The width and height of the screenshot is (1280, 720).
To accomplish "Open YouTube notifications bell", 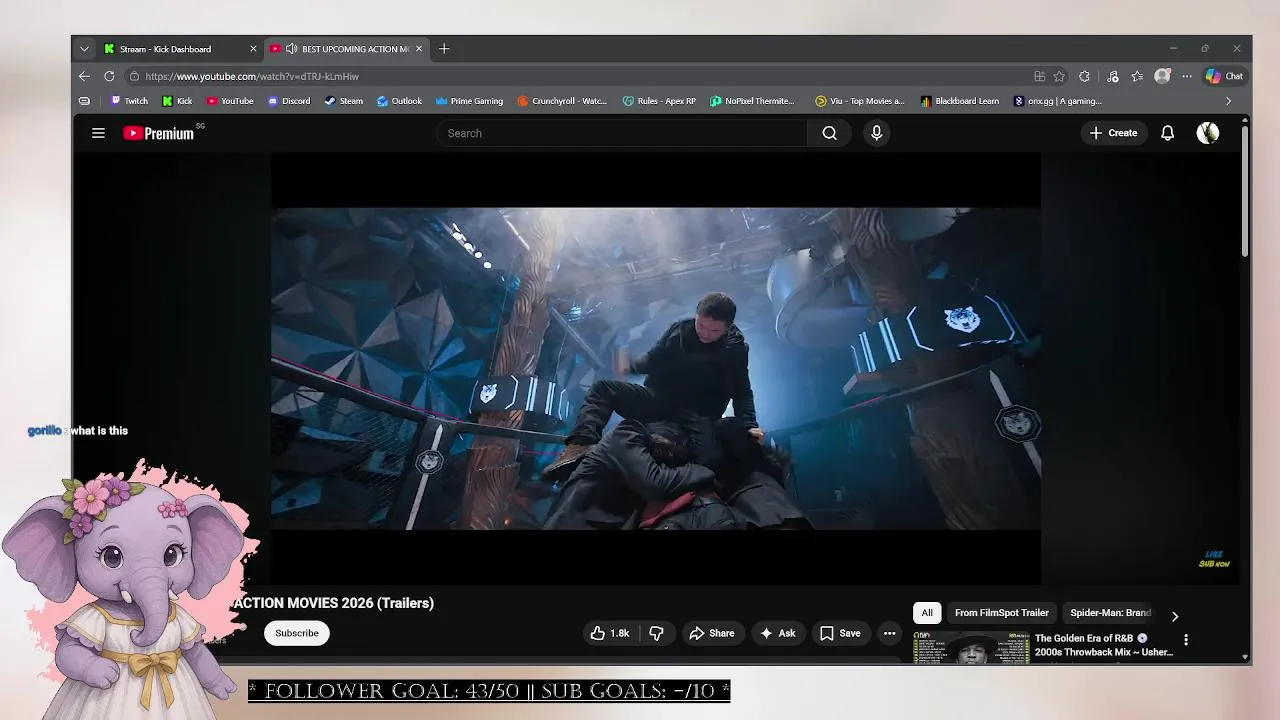I will (x=1167, y=133).
